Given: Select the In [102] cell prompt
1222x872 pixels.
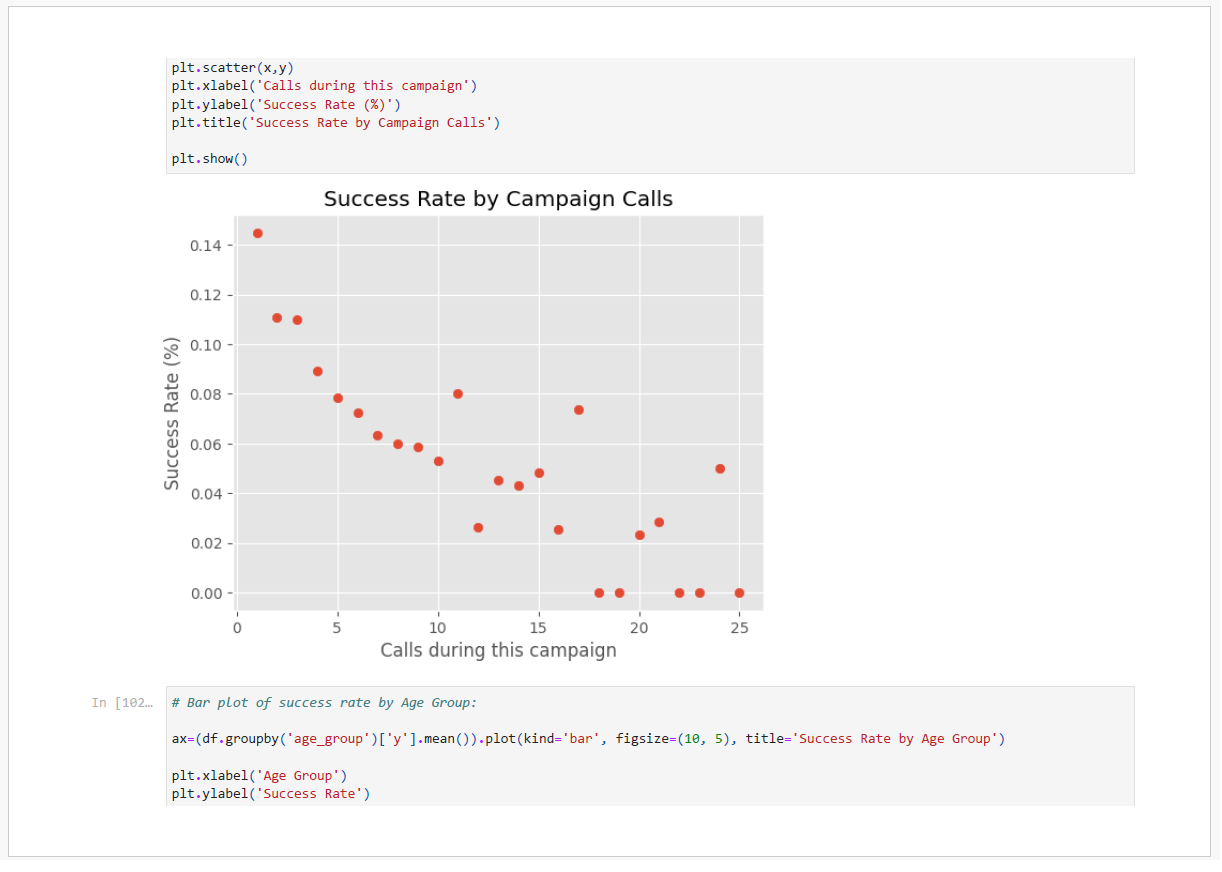Looking at the screenshot, I should [120, 703].
